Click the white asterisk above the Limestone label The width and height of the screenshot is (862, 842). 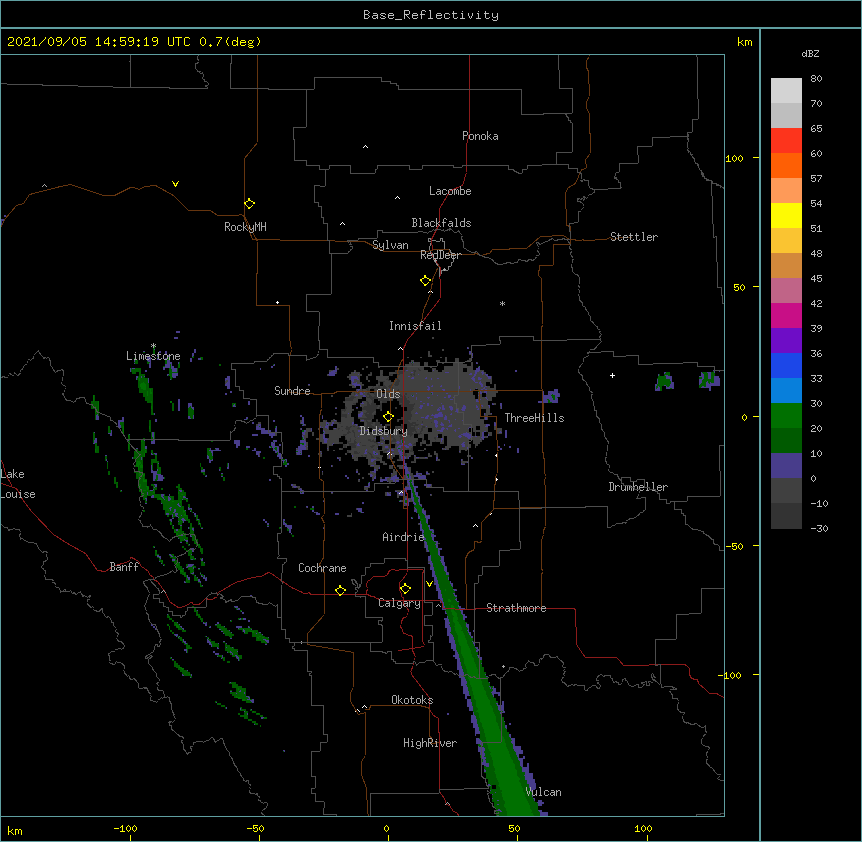tap(153, 346)
